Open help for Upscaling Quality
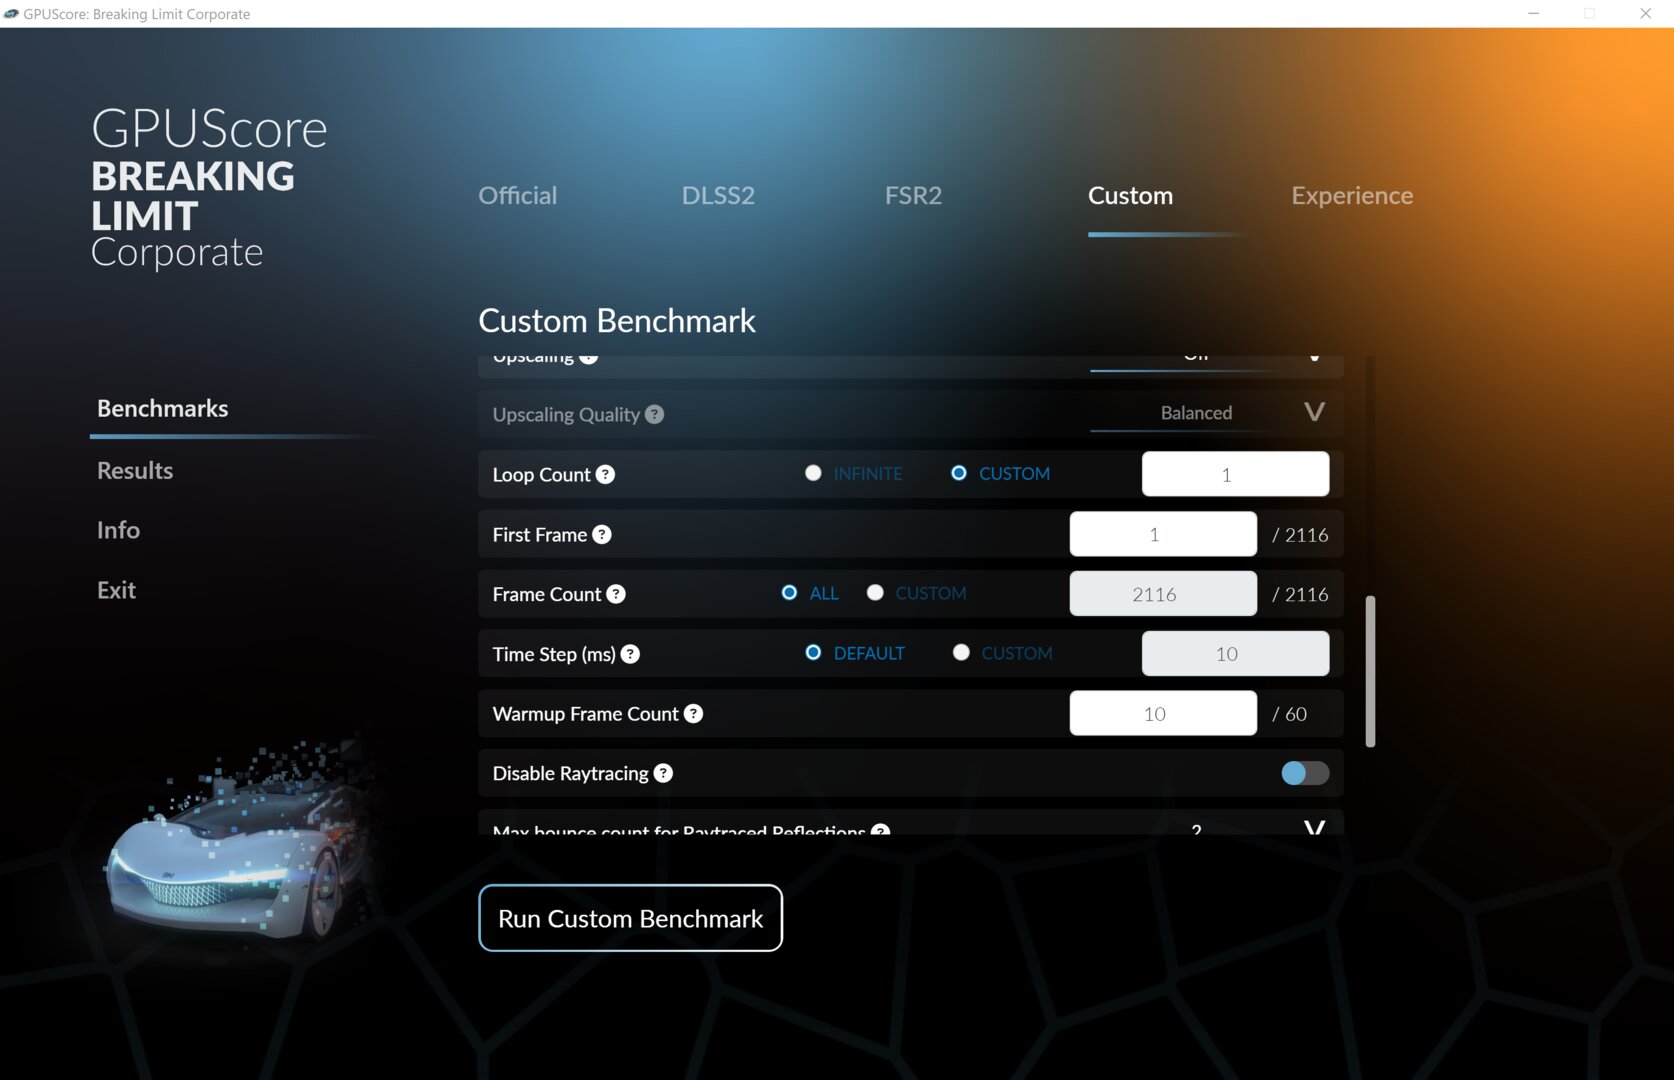Screen dimensions: 1674x1080 654,414
